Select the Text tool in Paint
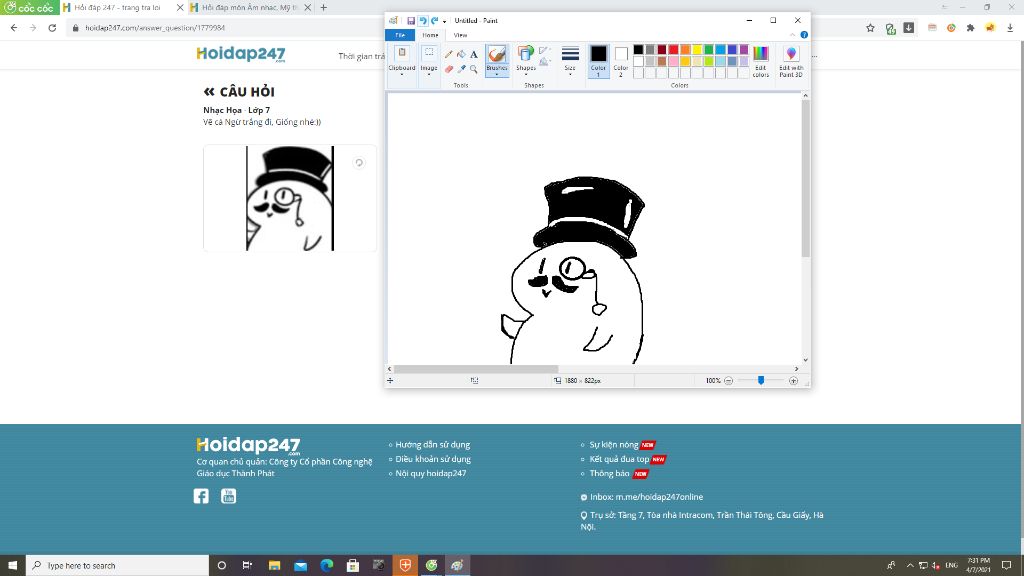 (473, 54)
